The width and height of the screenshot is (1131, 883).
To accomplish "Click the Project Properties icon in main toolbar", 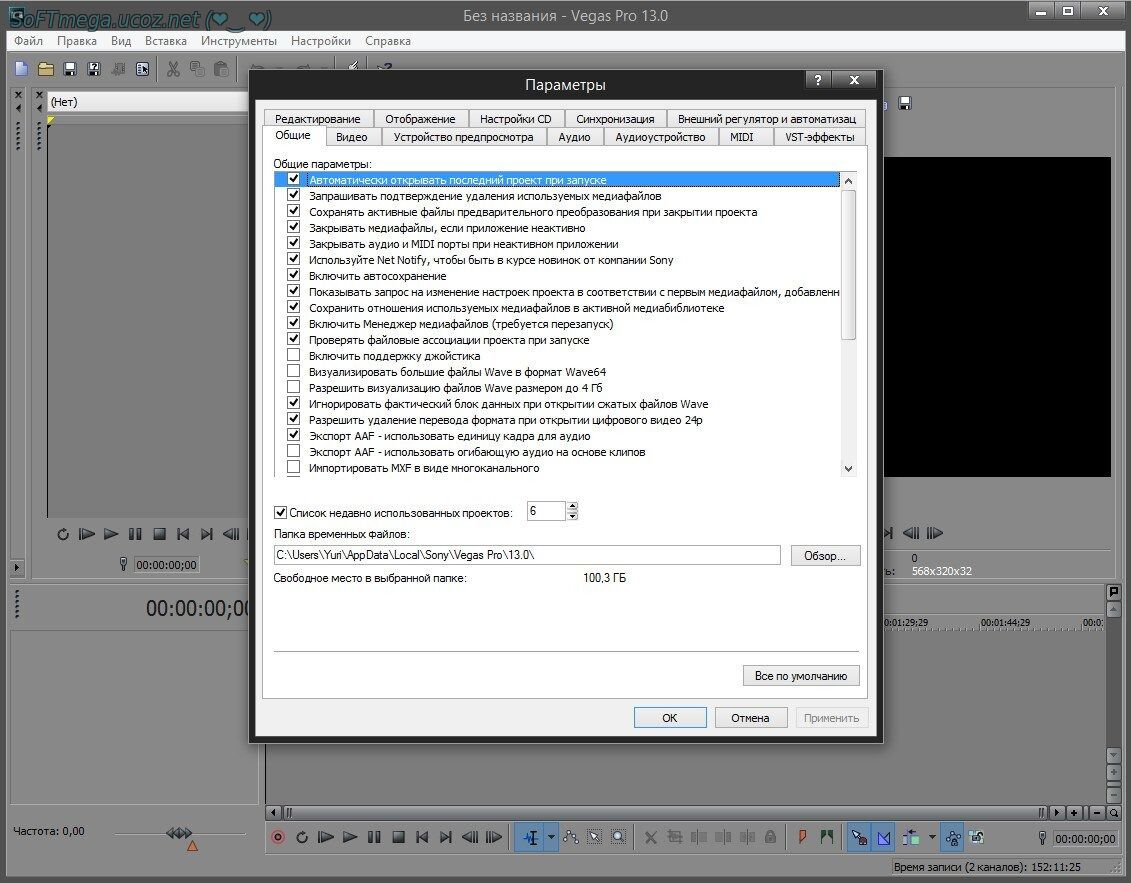I will (142, 69).
